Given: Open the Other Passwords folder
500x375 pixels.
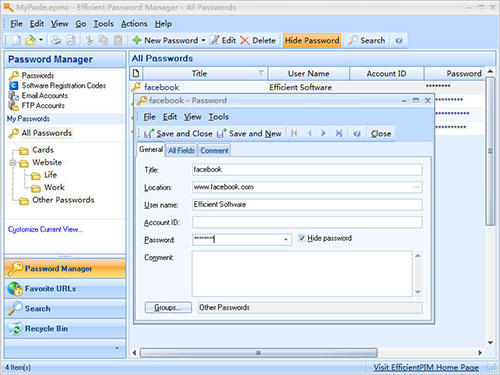Looking at the screenshot, I should 63,200.
